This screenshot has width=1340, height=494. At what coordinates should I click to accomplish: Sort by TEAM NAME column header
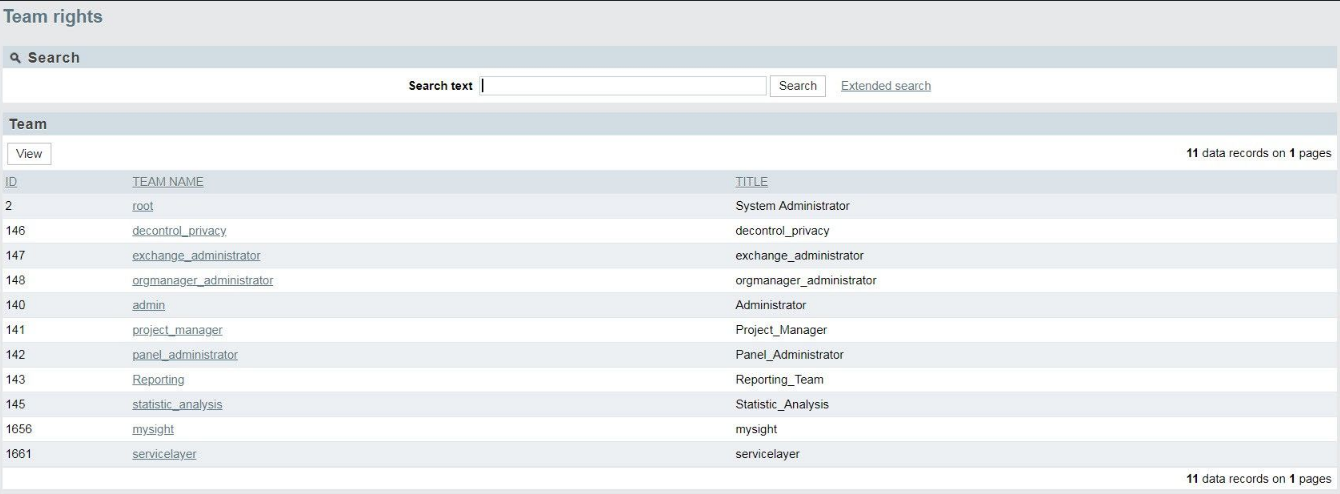coord(168,182)
